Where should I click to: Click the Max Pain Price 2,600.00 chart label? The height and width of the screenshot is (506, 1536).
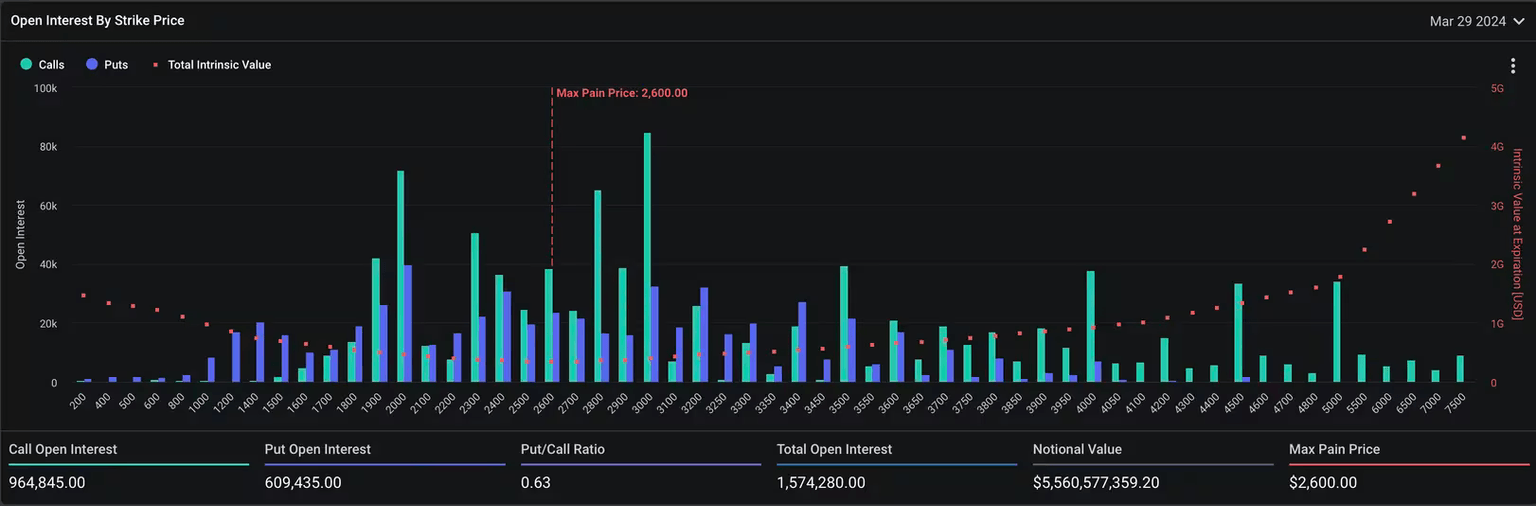coord(621,93)
